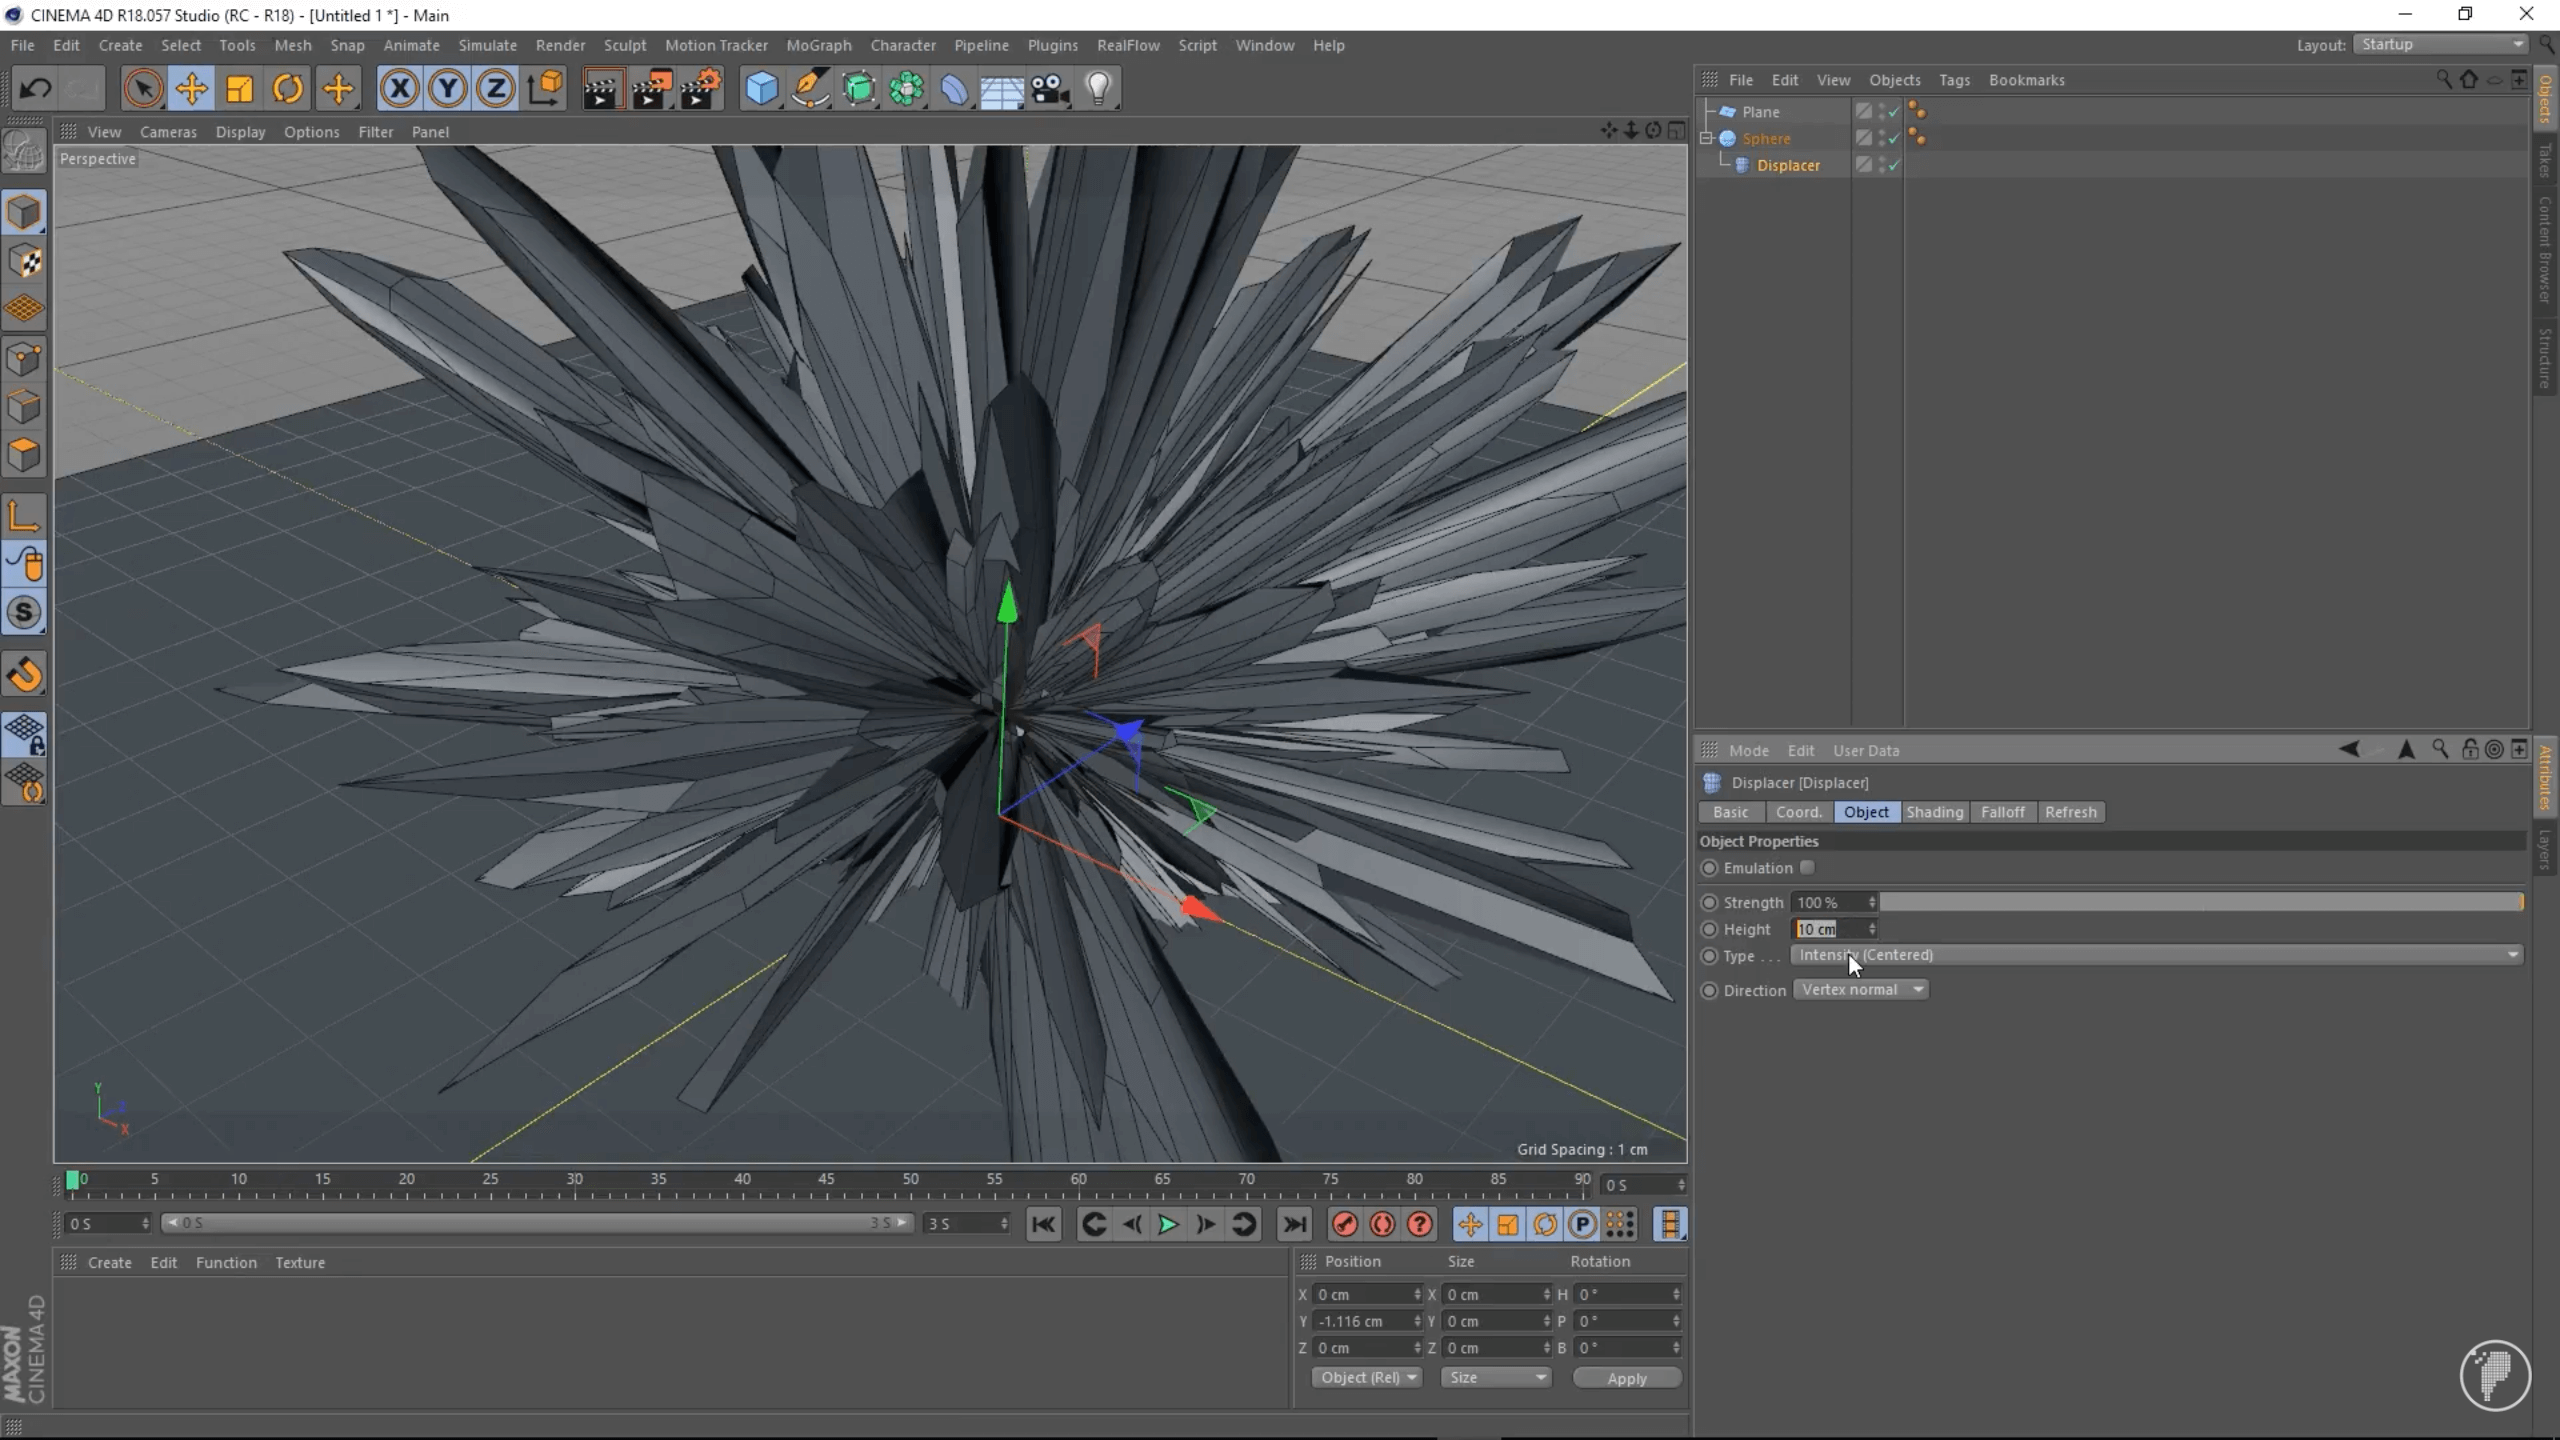Toggle Plane object's green checkmark
Viewport: 2560px width, 1440px height.
[1894, 112]
